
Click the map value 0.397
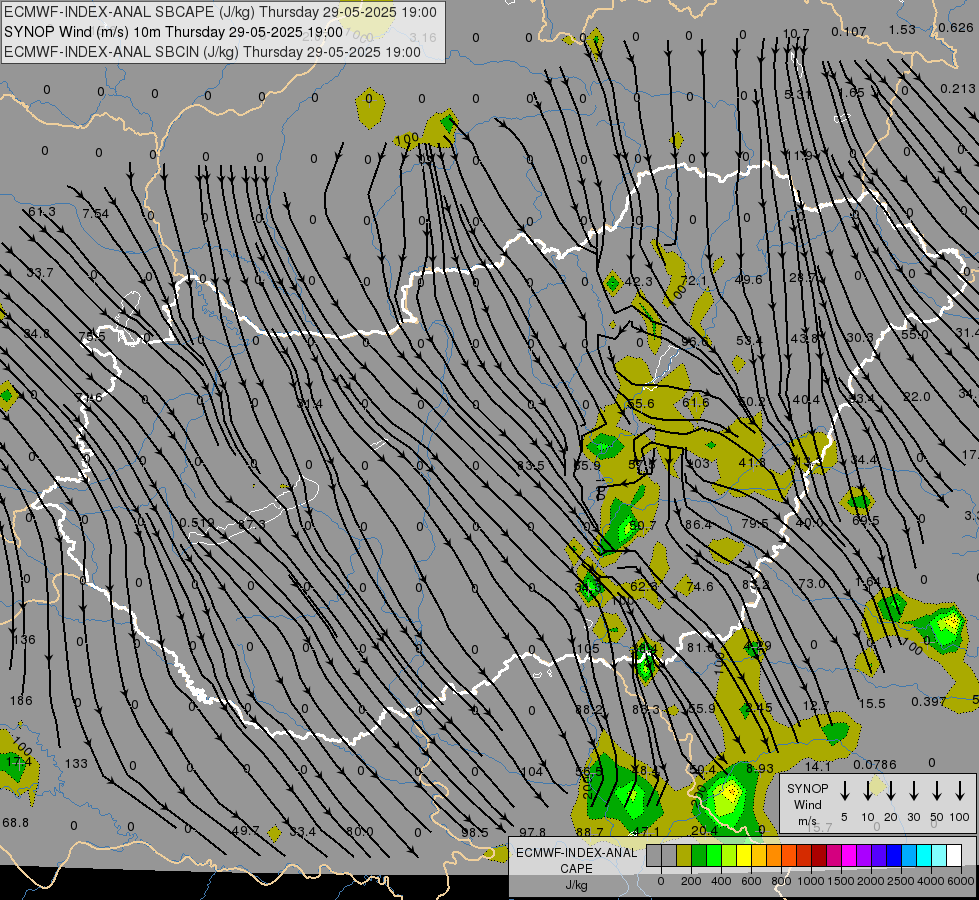(x=928, y=701)
